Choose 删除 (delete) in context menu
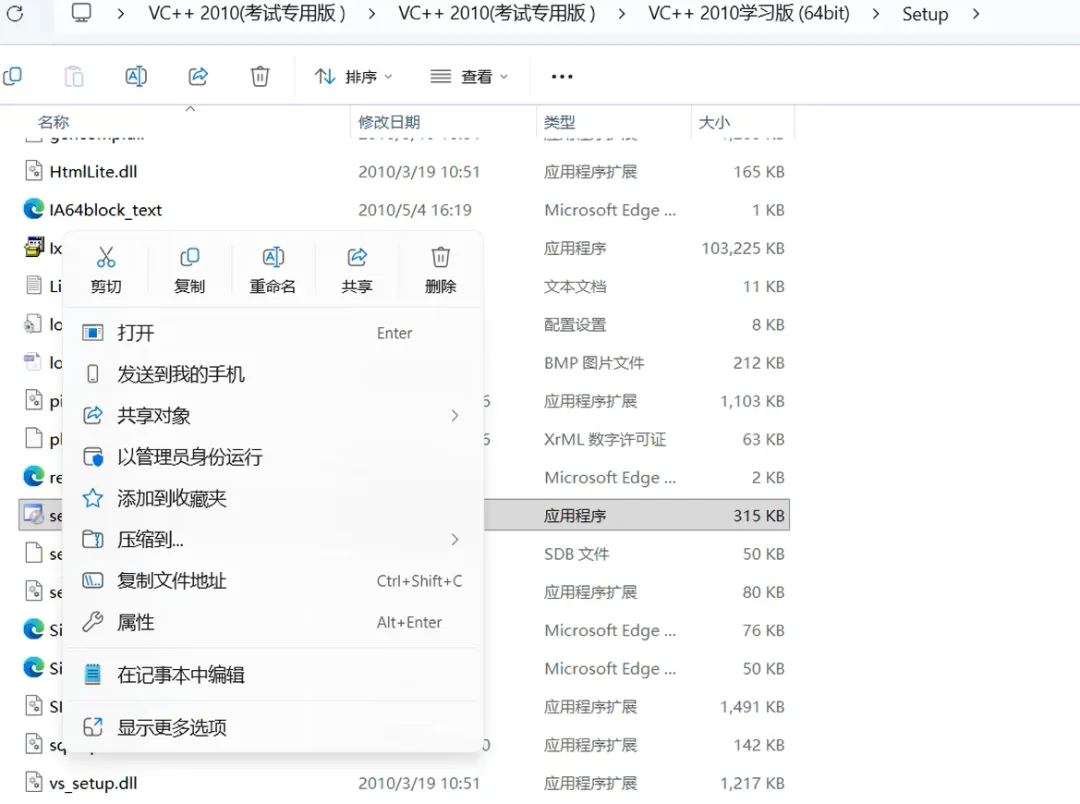Screen dimensions: 1080x804 [x=440, y=270]
